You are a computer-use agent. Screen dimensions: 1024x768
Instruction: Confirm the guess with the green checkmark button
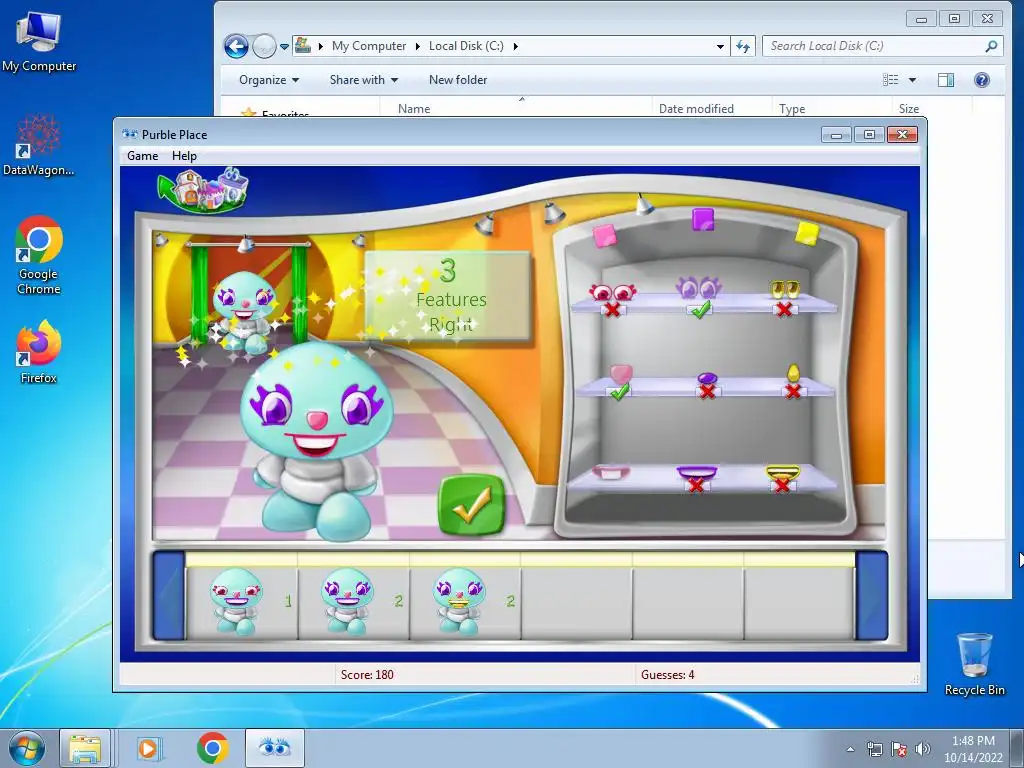click(x=472, y=505)
